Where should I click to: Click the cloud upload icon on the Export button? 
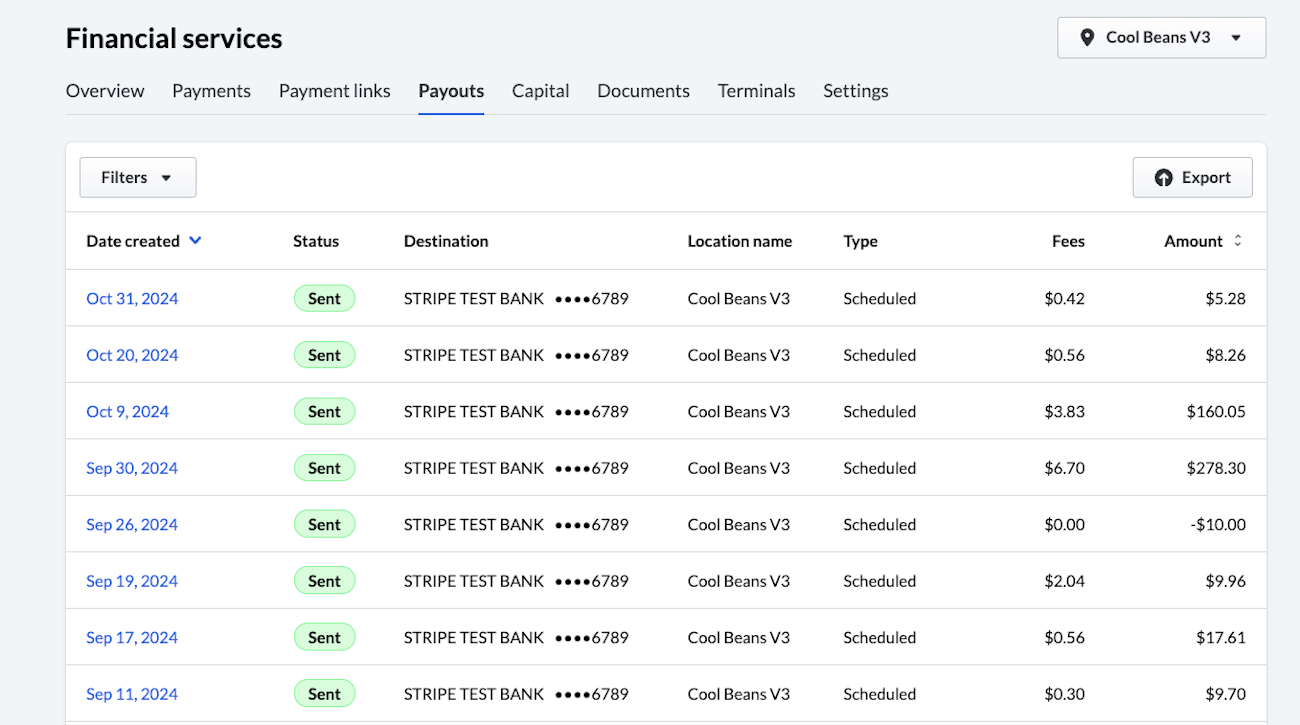coord(1163,177)
